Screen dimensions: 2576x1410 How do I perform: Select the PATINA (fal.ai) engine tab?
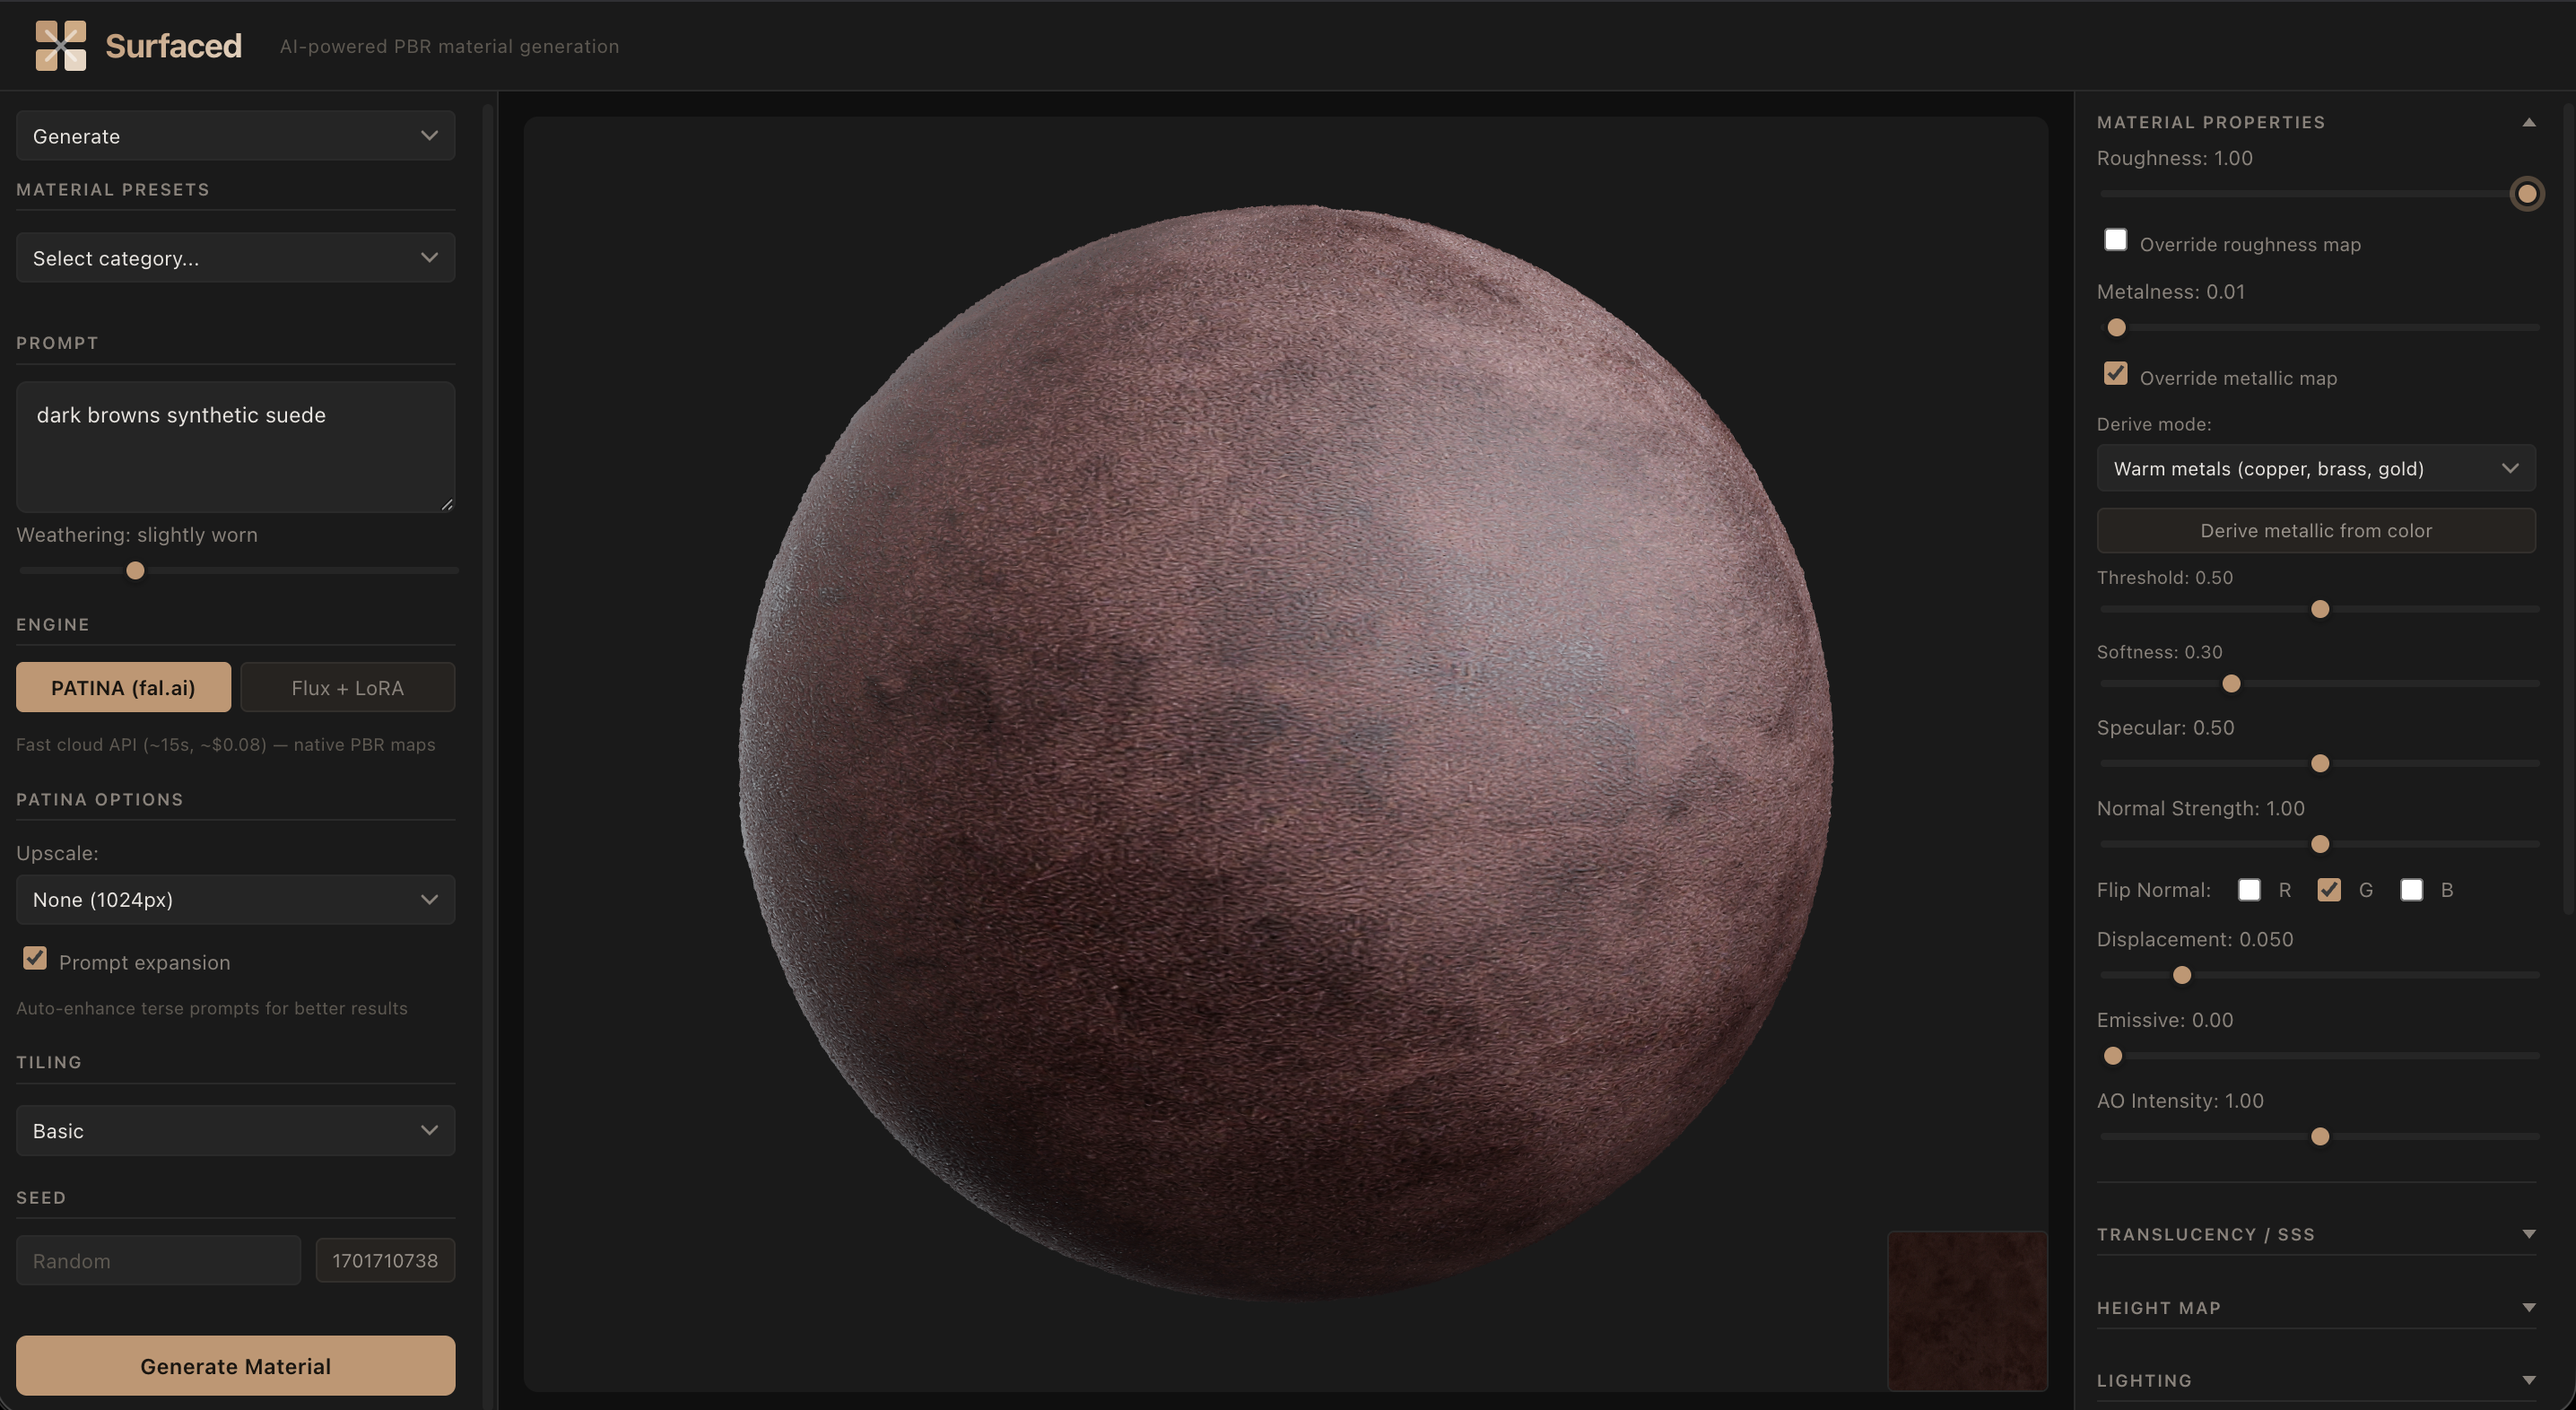(123, 688)
